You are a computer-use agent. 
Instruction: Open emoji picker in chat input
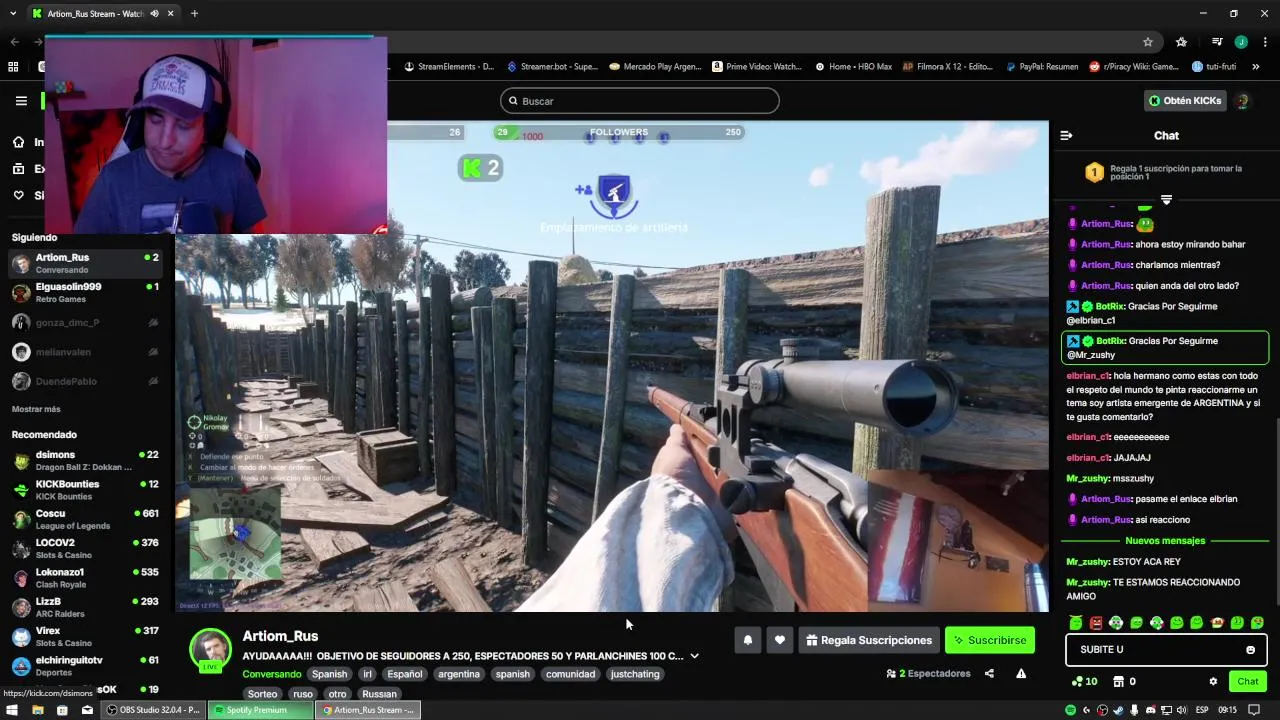(x=1250, y=650)
